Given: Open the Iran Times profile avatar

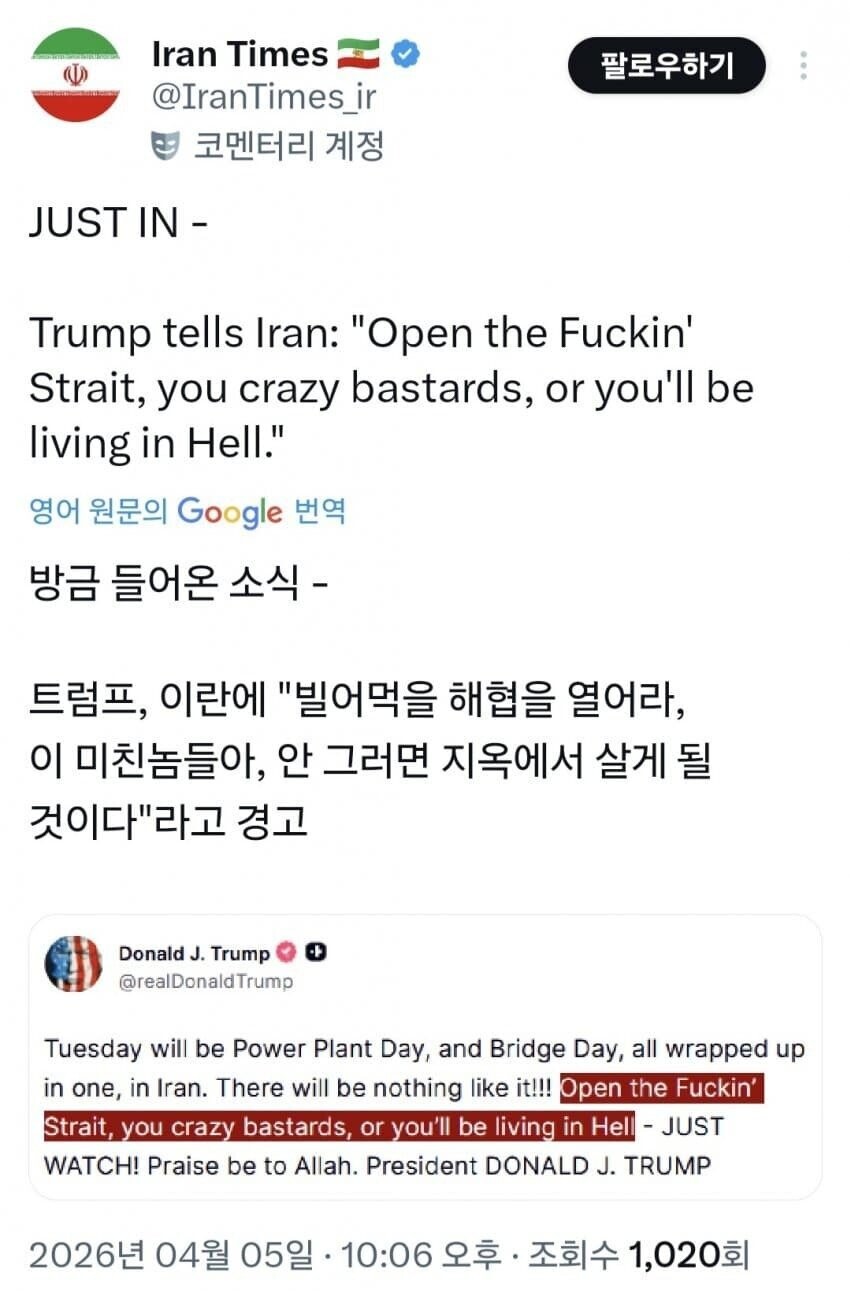Looking at the screenshot, I should (75, 76).
